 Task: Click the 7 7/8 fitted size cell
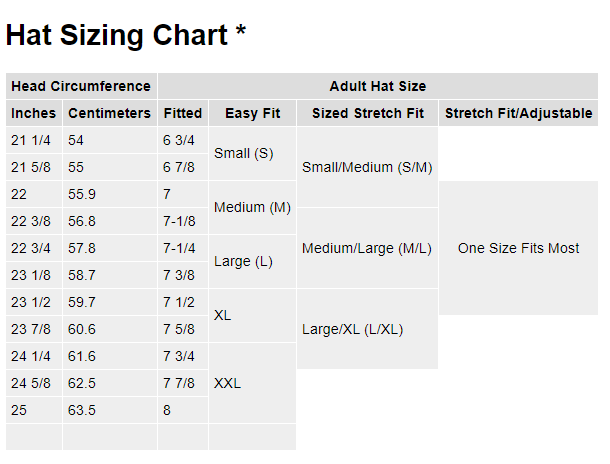tap(179, 383)
